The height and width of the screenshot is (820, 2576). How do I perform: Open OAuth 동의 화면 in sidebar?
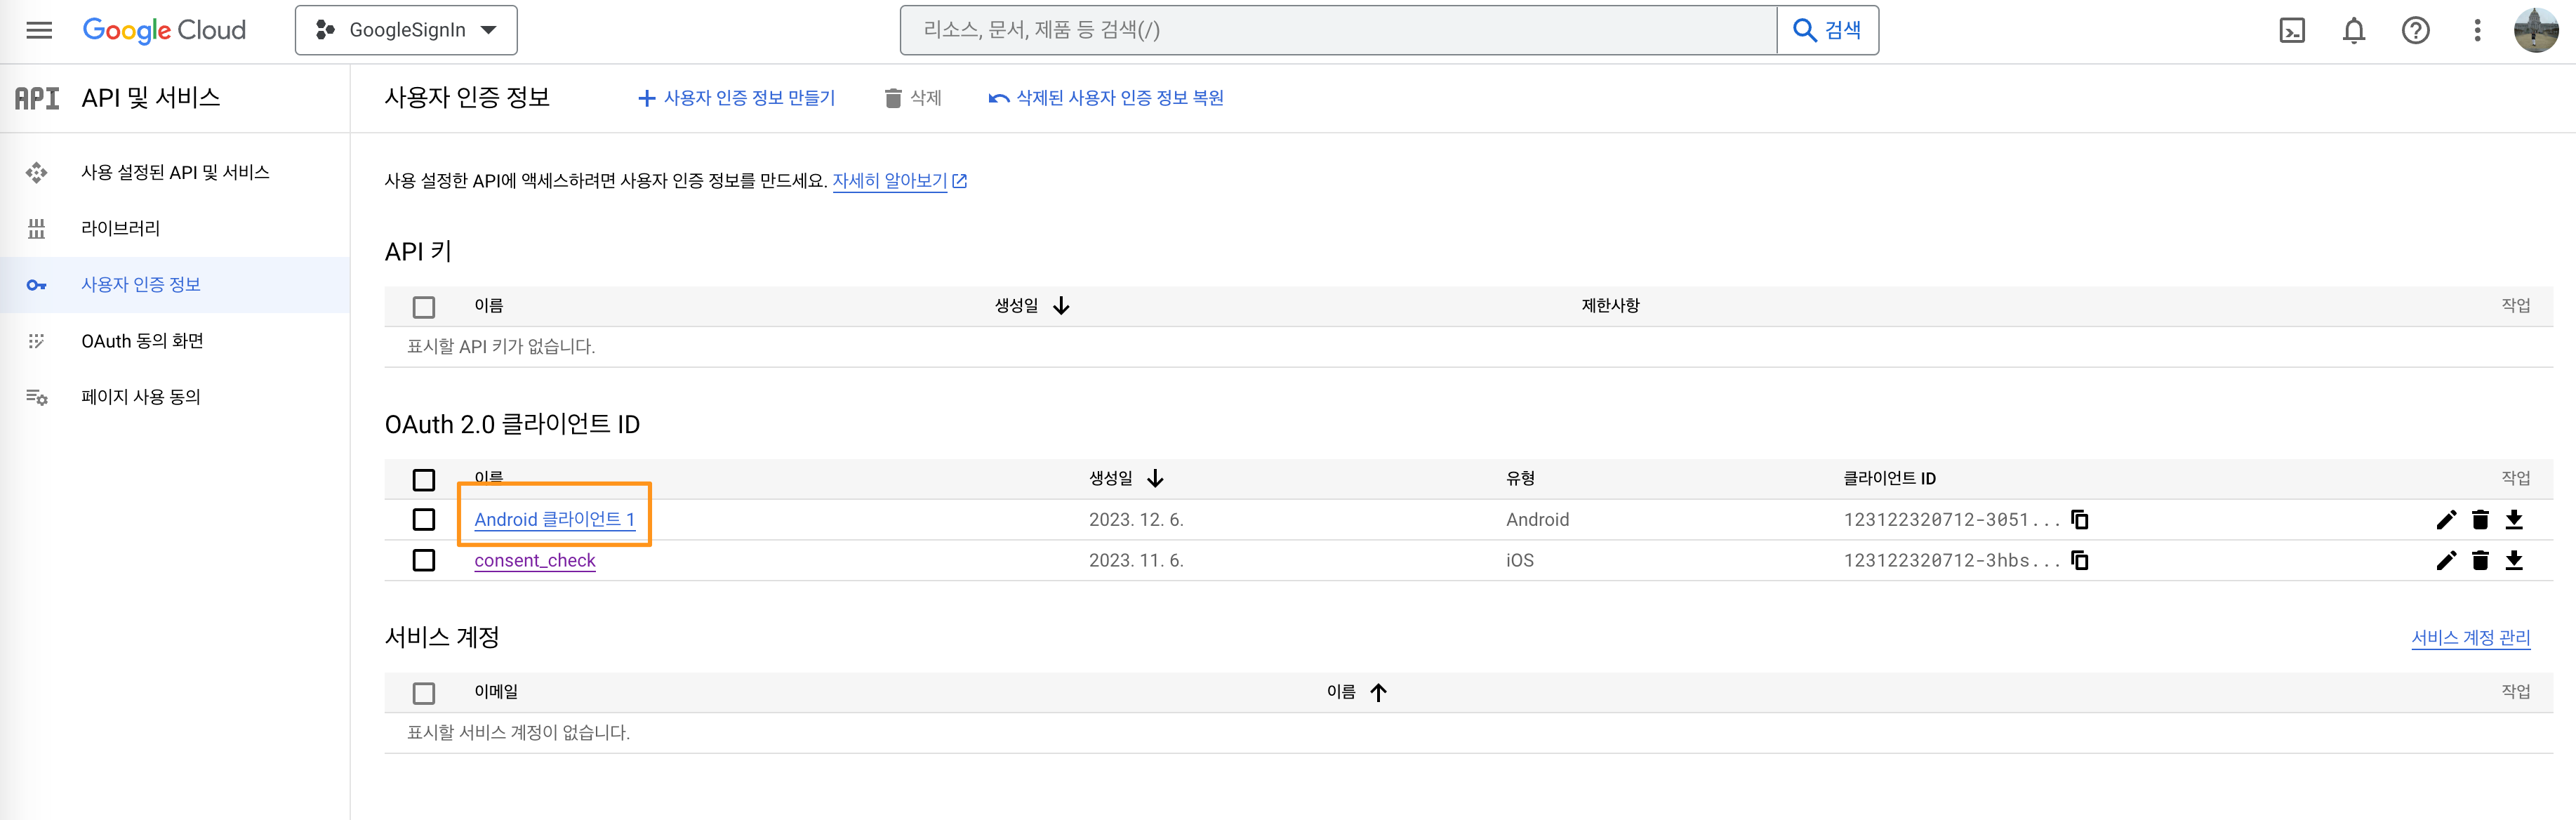point(142,340)
